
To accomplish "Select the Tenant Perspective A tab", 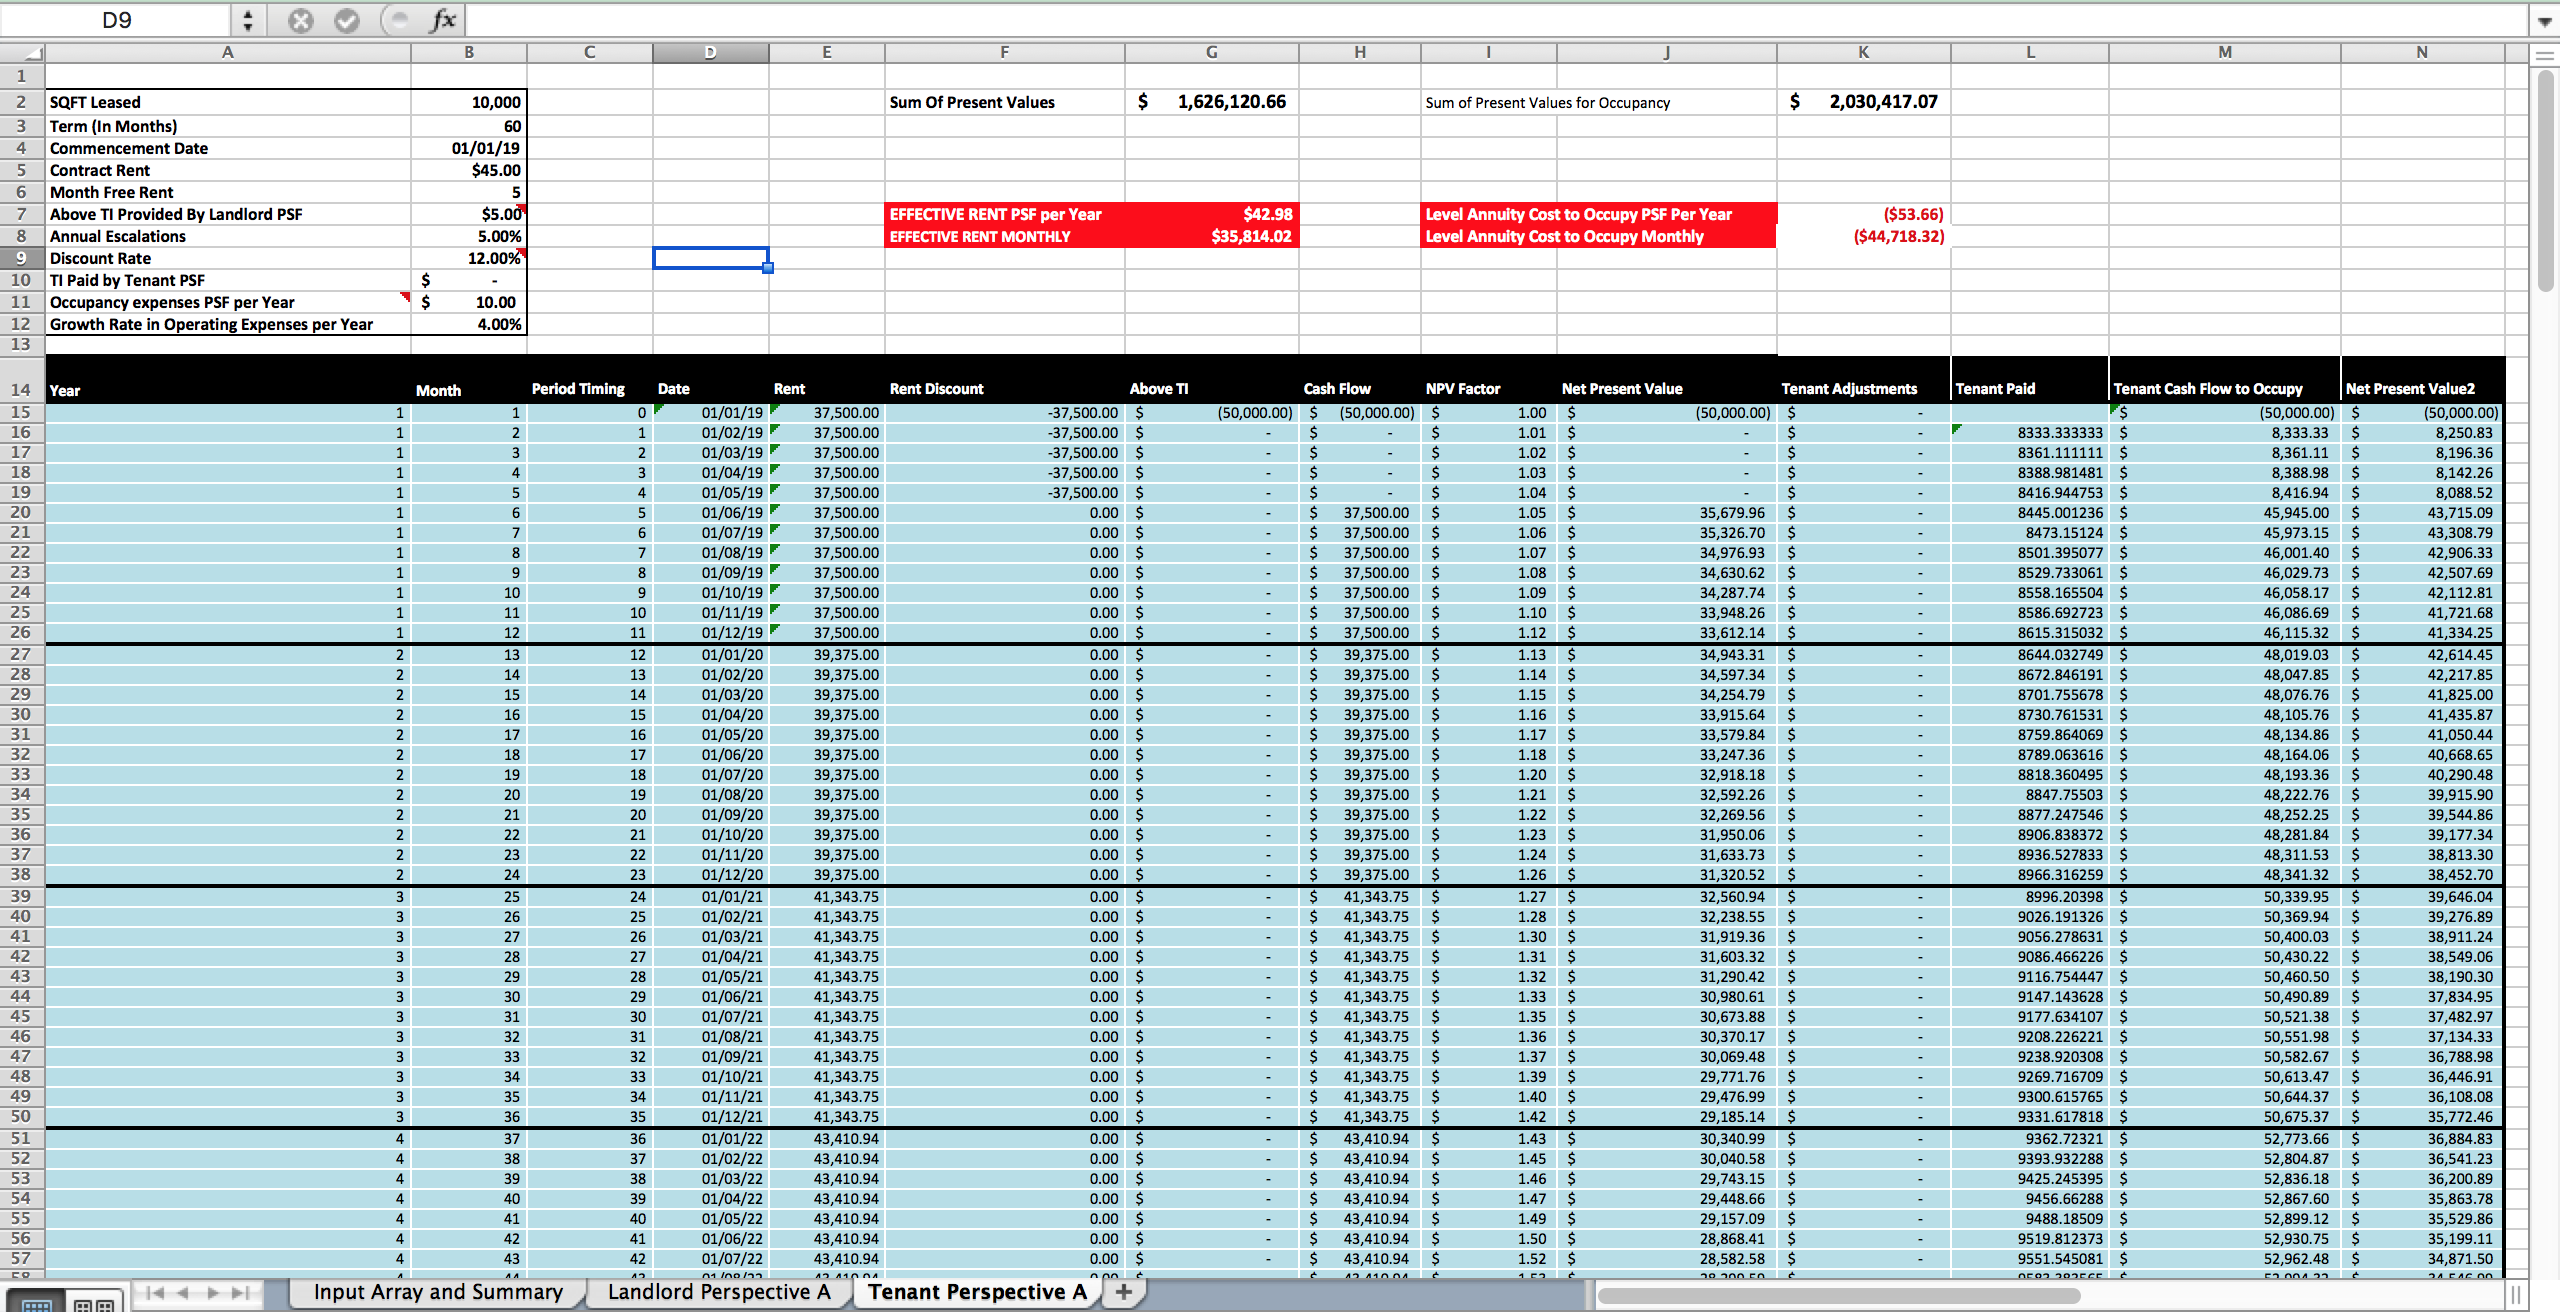I will pyautogui.click(x=975, y=1292).
